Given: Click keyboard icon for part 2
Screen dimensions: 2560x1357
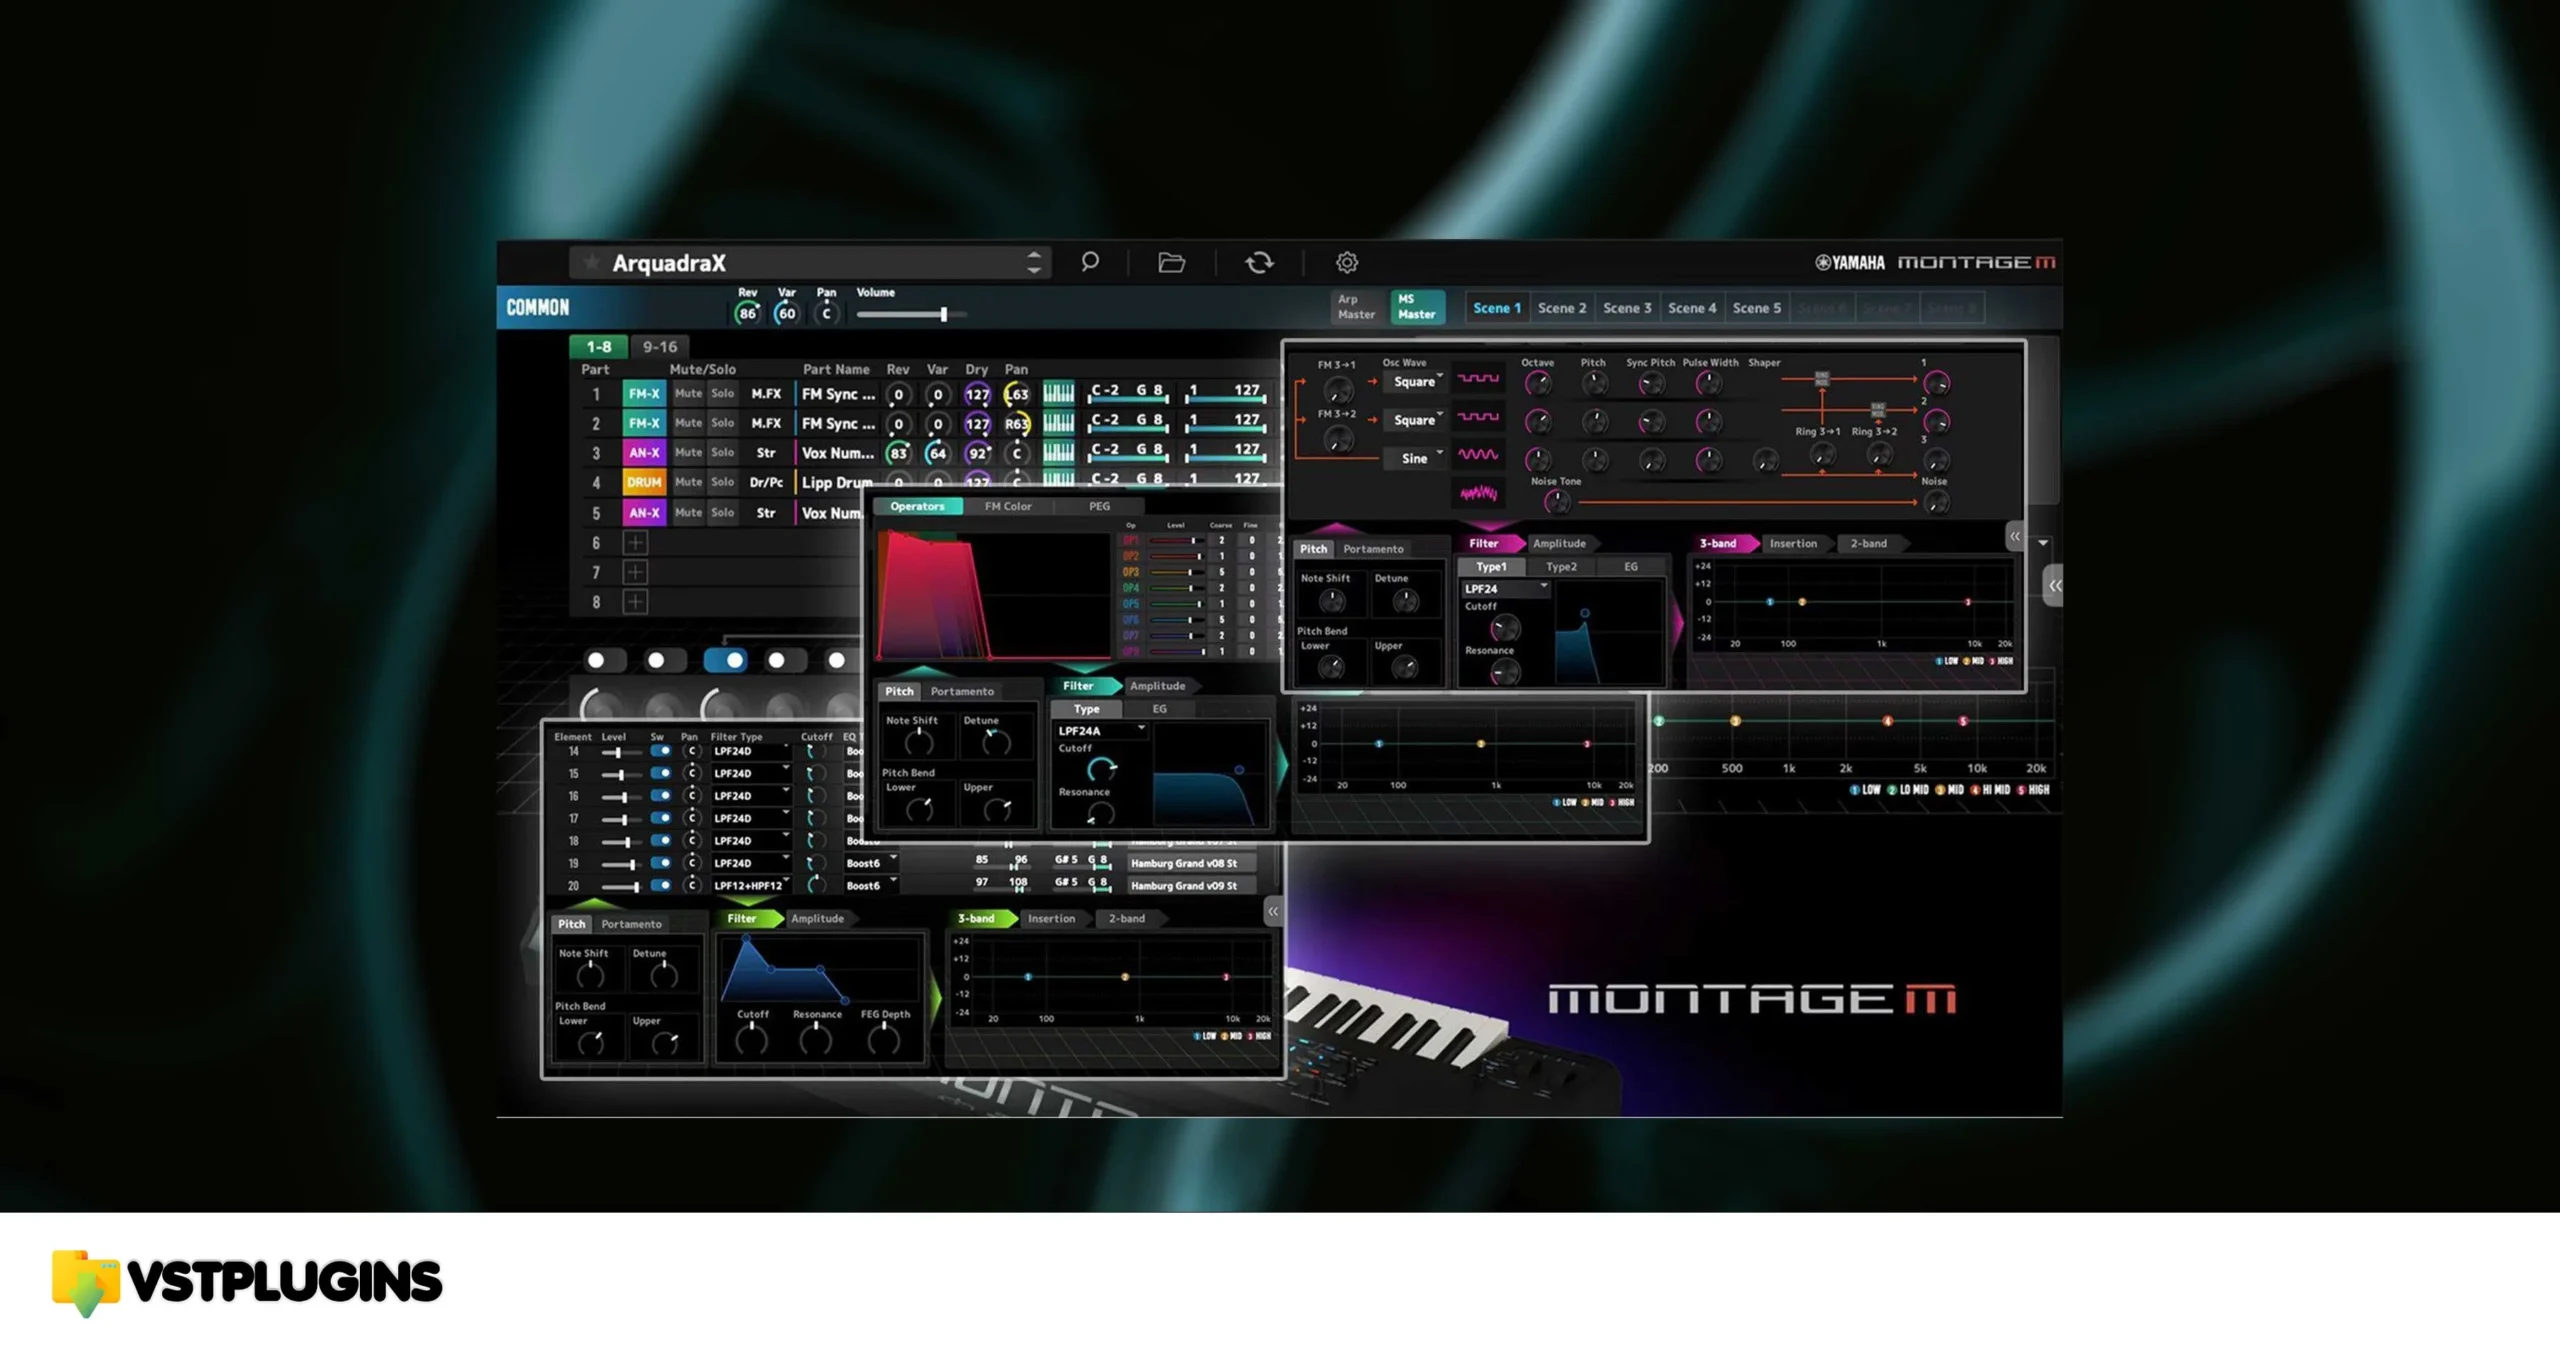Looking at the screenshot, I should (x=1058, y=423).
